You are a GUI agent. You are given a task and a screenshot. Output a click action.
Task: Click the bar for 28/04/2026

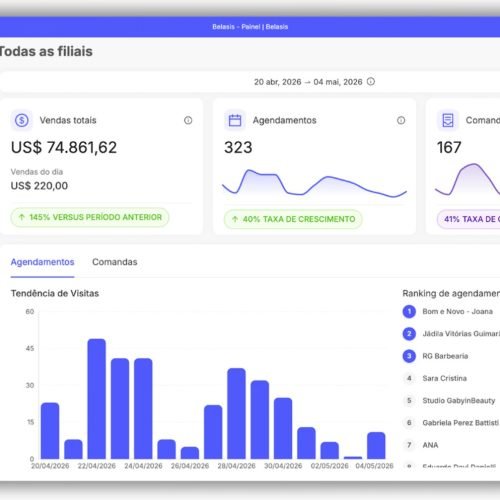[236, 413]
